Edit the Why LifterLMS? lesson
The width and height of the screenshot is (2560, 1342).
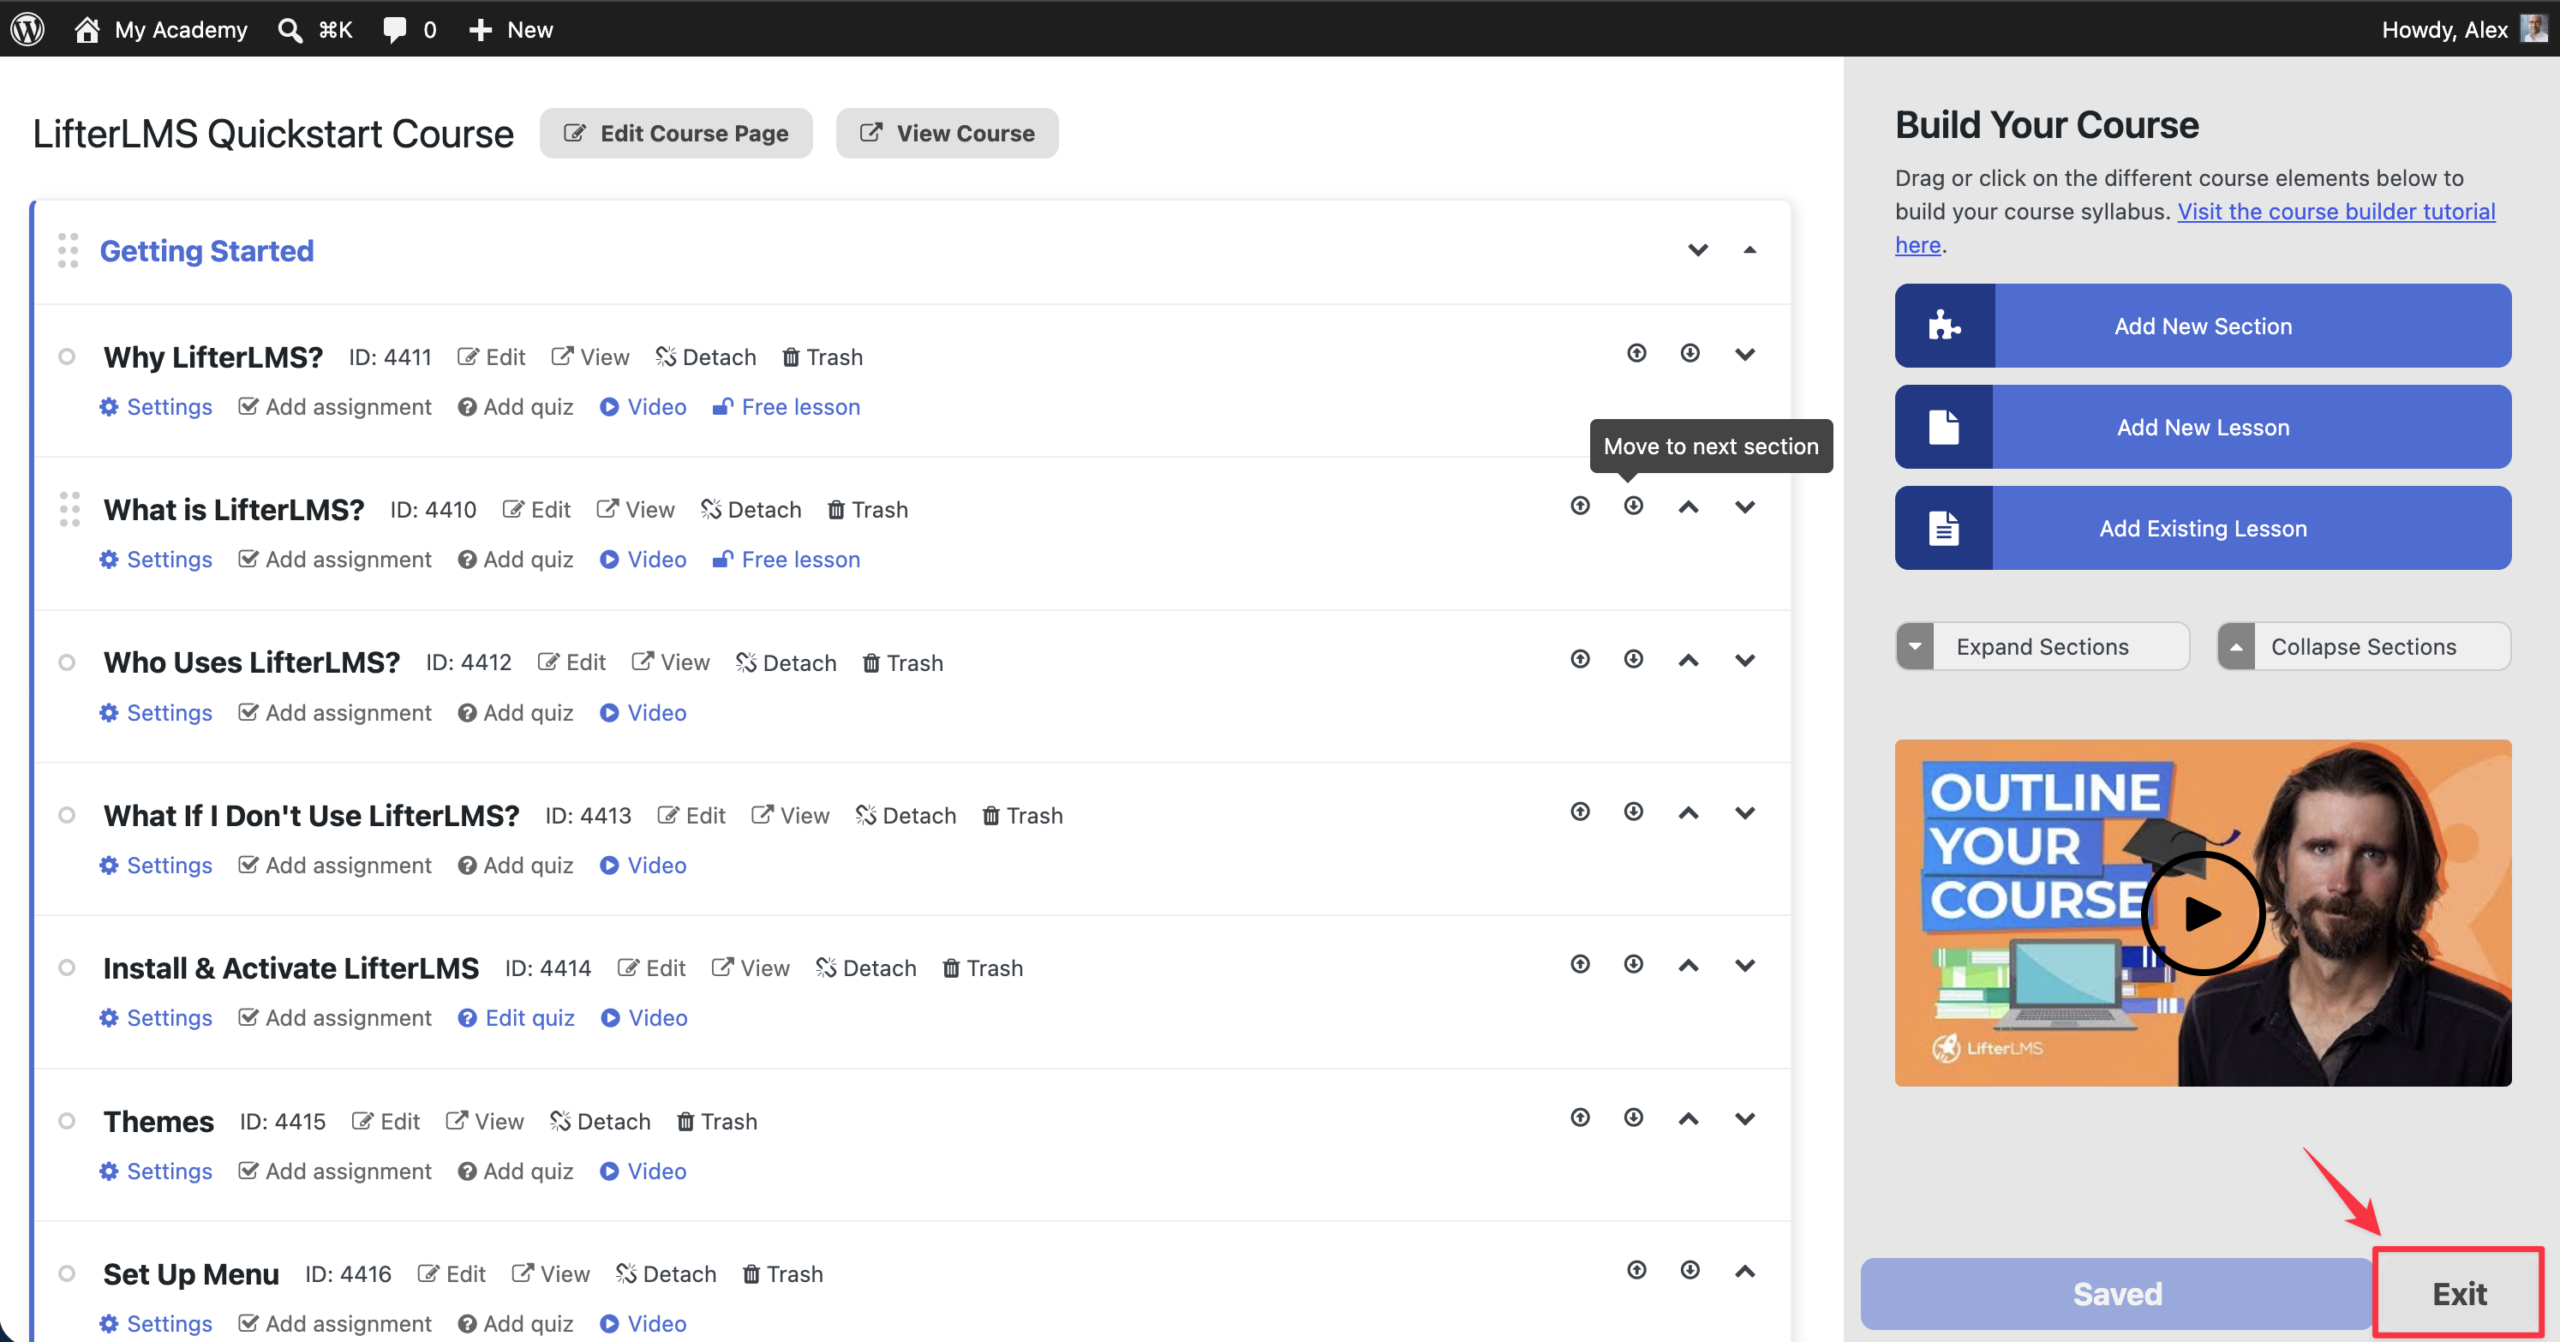[492, 357]
